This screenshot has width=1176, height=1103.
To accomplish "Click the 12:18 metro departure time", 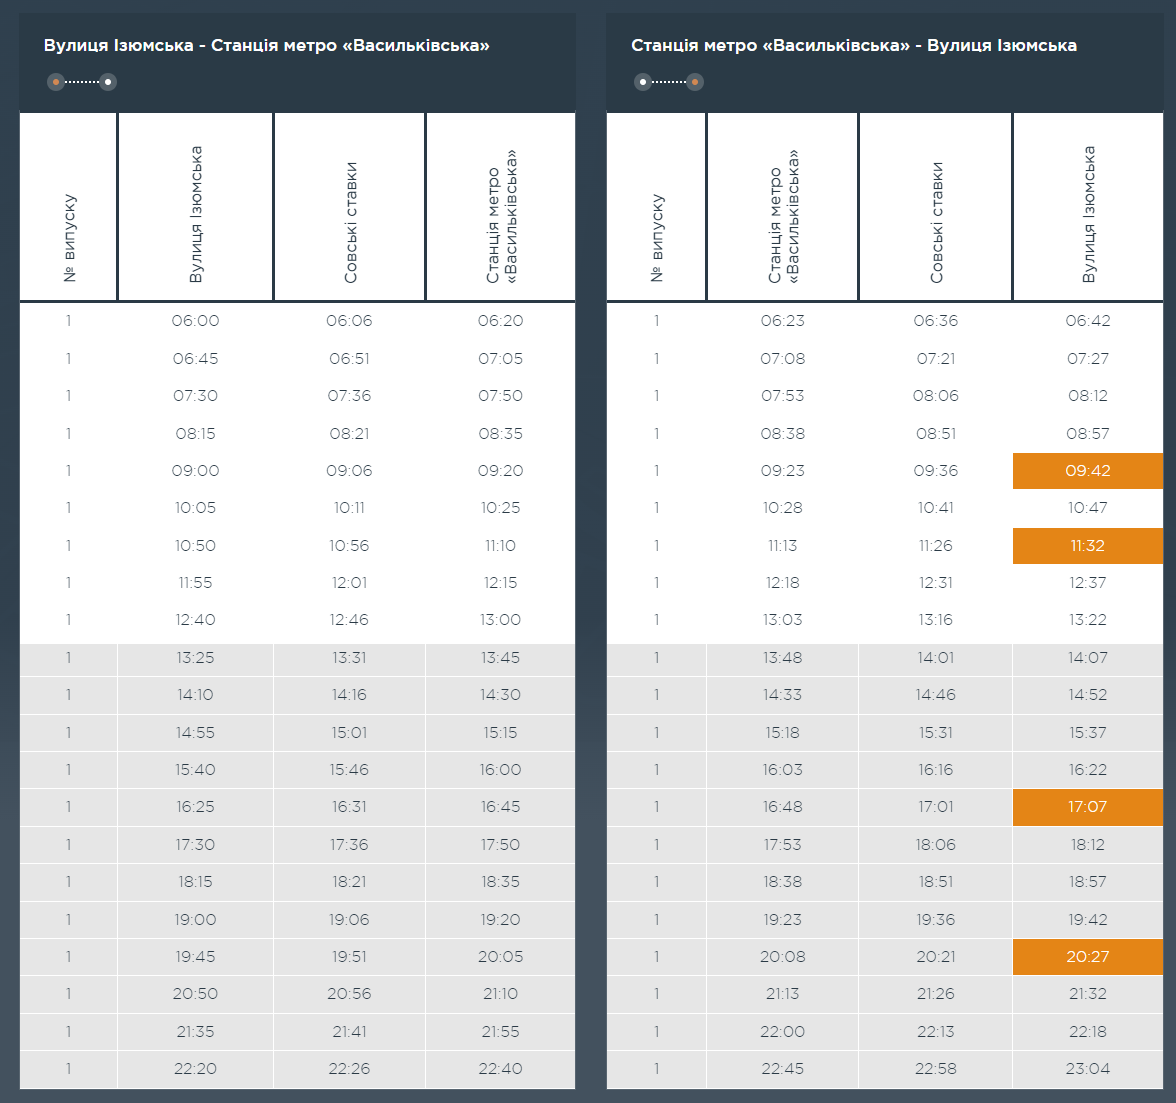I will tap(782, 583).
